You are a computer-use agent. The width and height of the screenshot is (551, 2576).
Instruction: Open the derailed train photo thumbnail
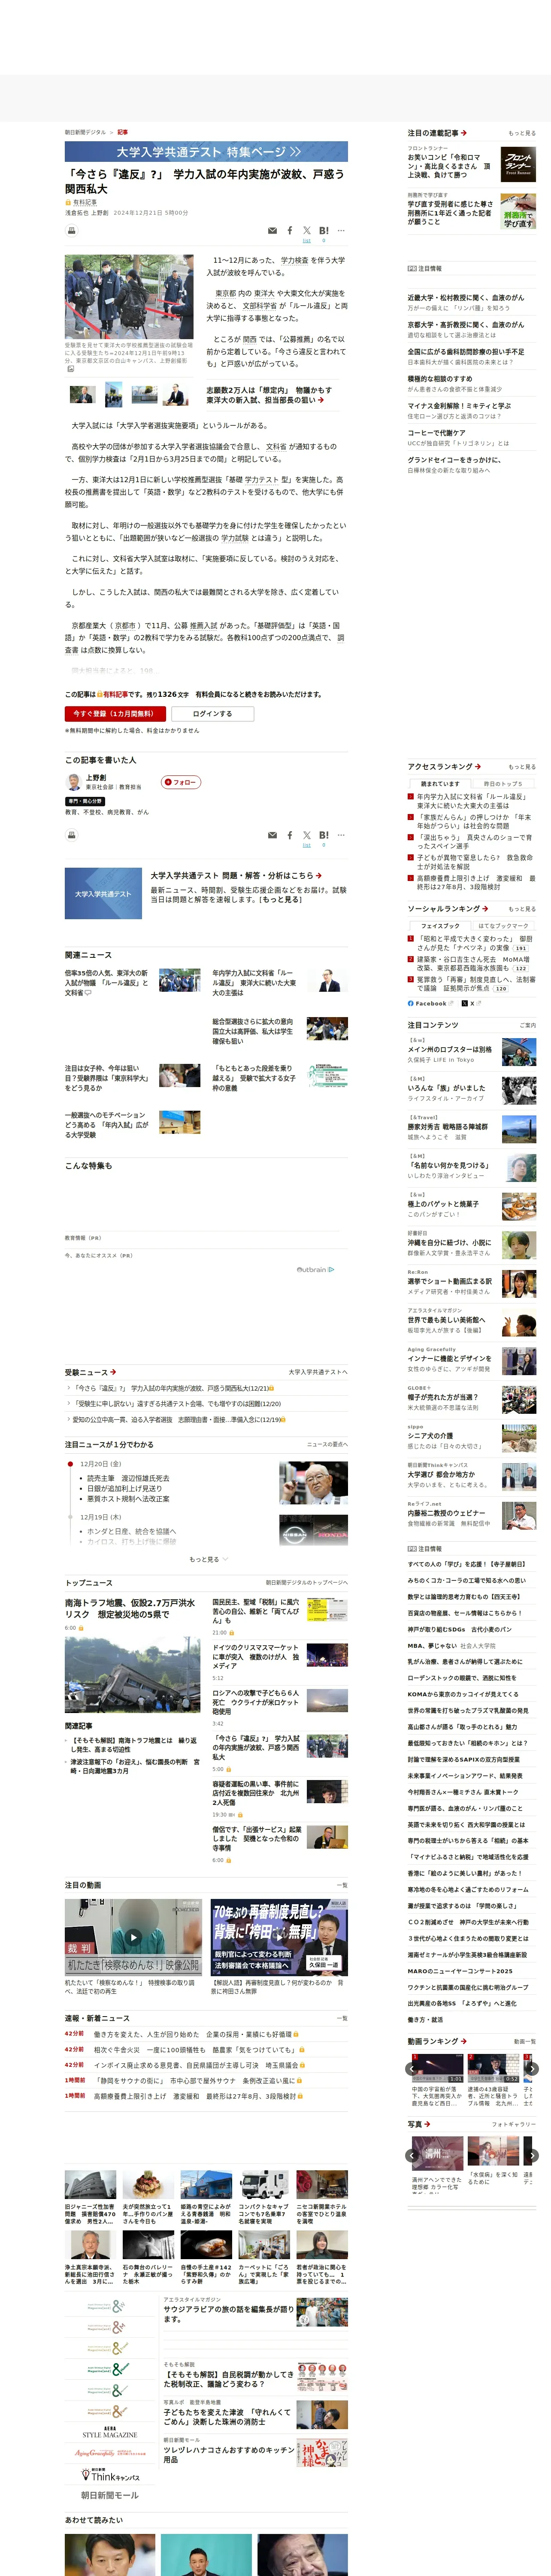point(133,1674)
